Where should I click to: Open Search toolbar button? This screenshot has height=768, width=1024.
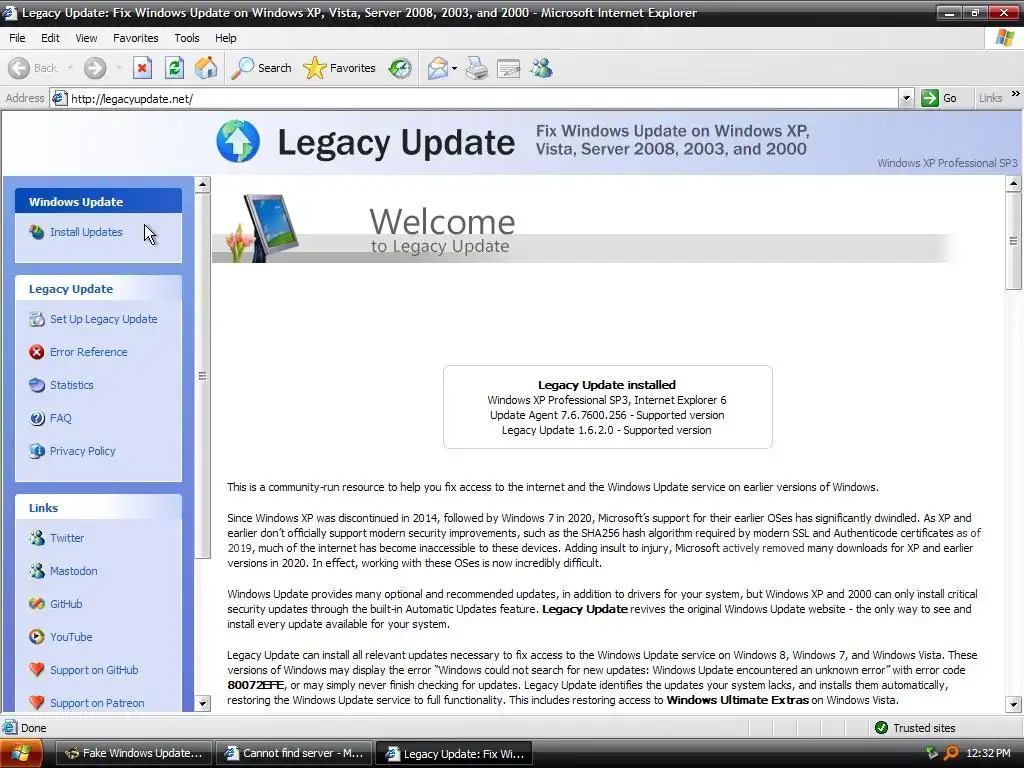[x=261, y=68]
